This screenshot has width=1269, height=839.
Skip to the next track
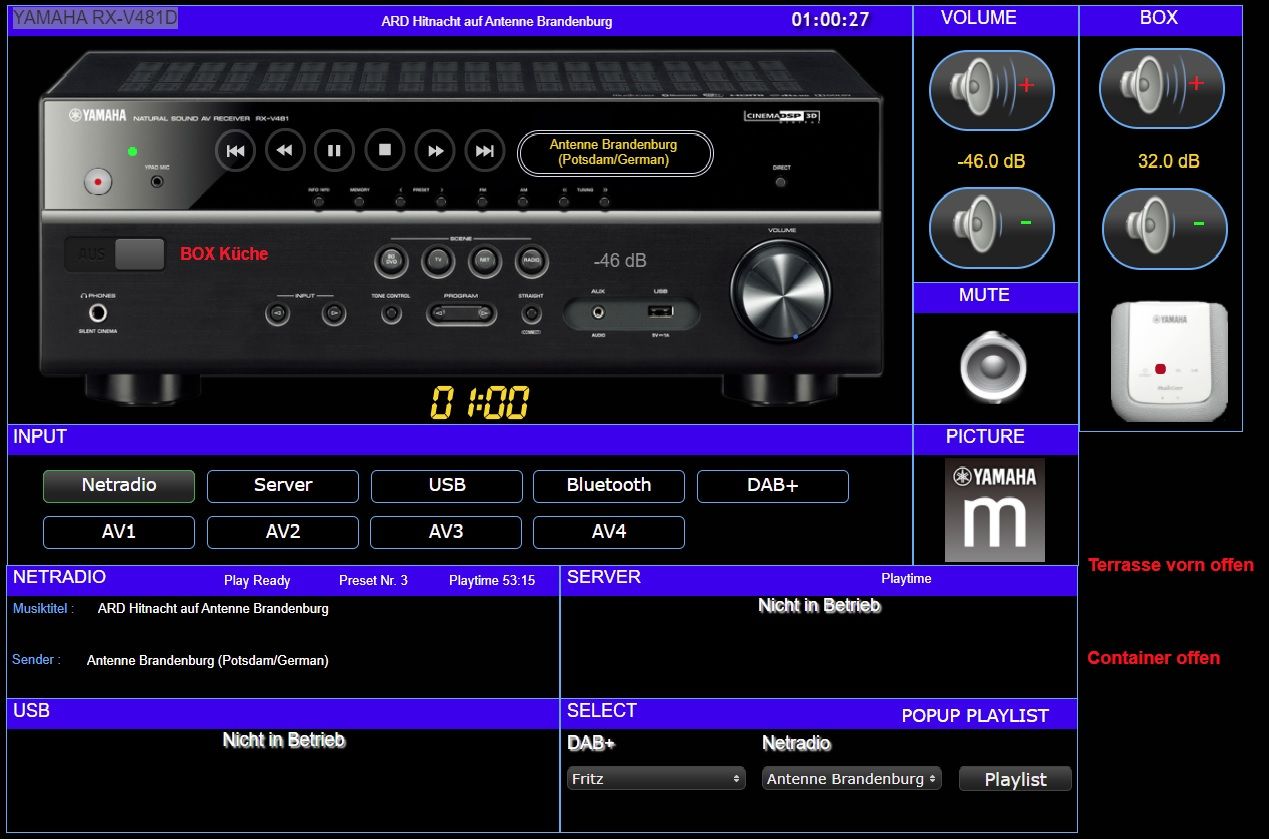485,151
